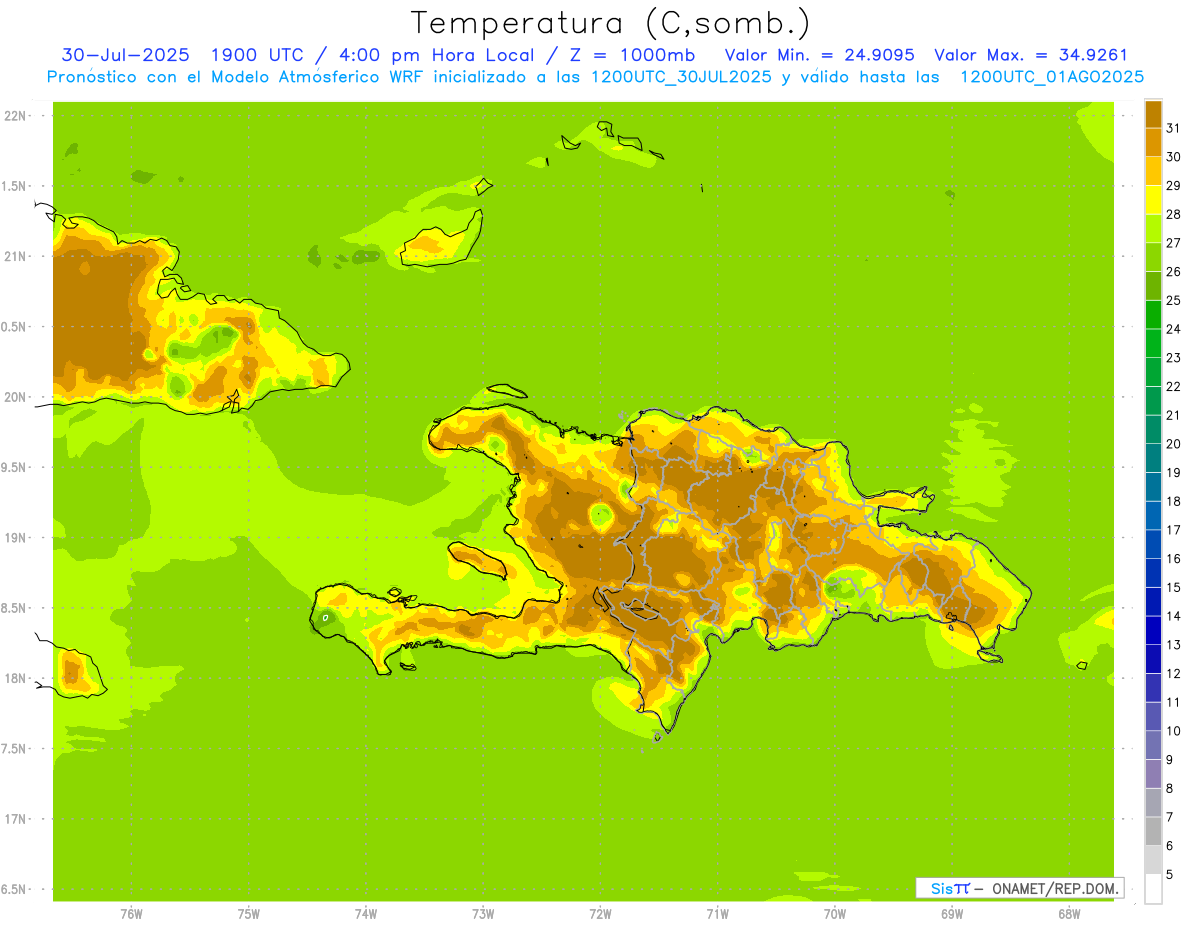Click the '18N' latitude axis label

click(14, 678)
